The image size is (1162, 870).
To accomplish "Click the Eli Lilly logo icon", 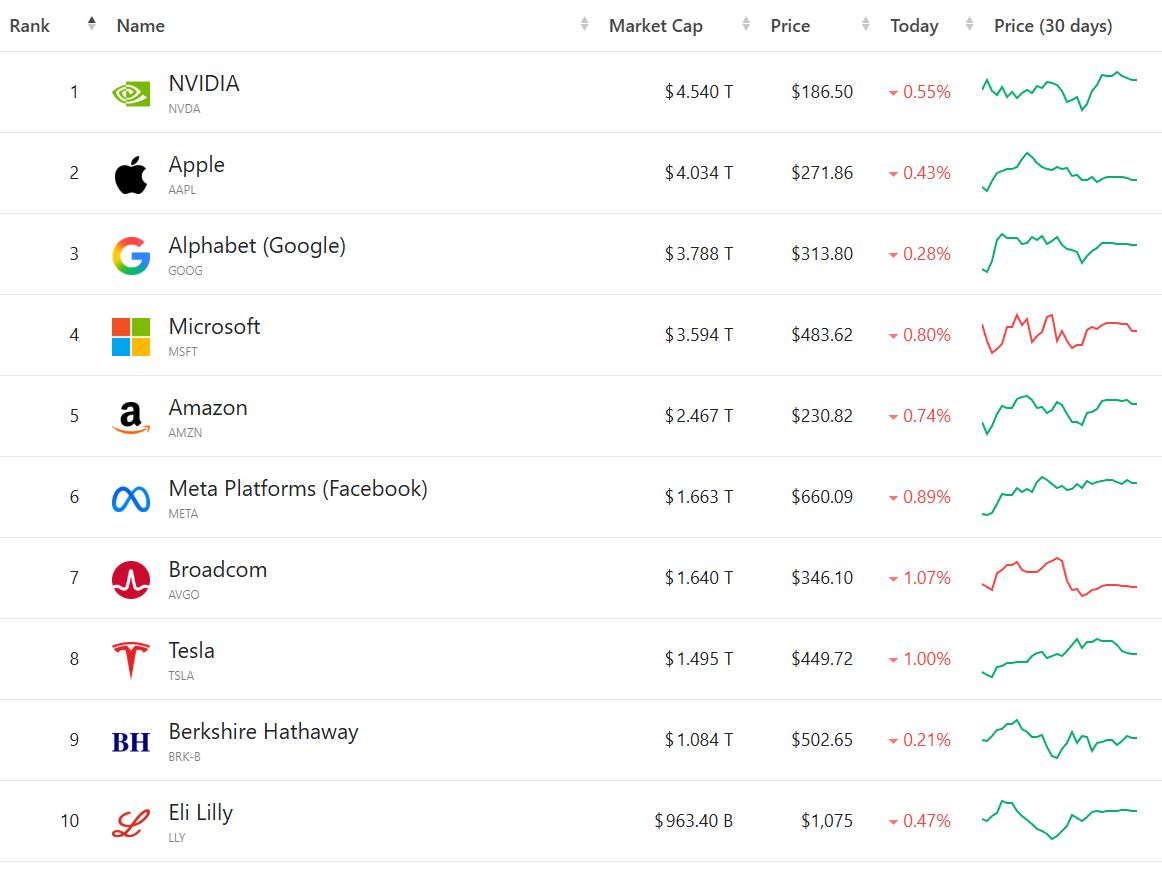I will pos(131,822).
